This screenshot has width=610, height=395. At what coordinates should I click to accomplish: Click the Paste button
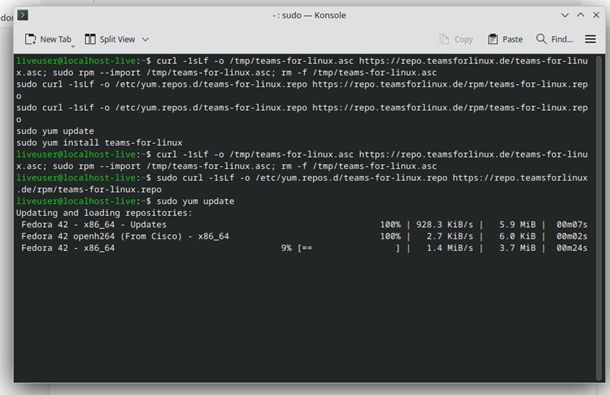[x=505, y=39]
